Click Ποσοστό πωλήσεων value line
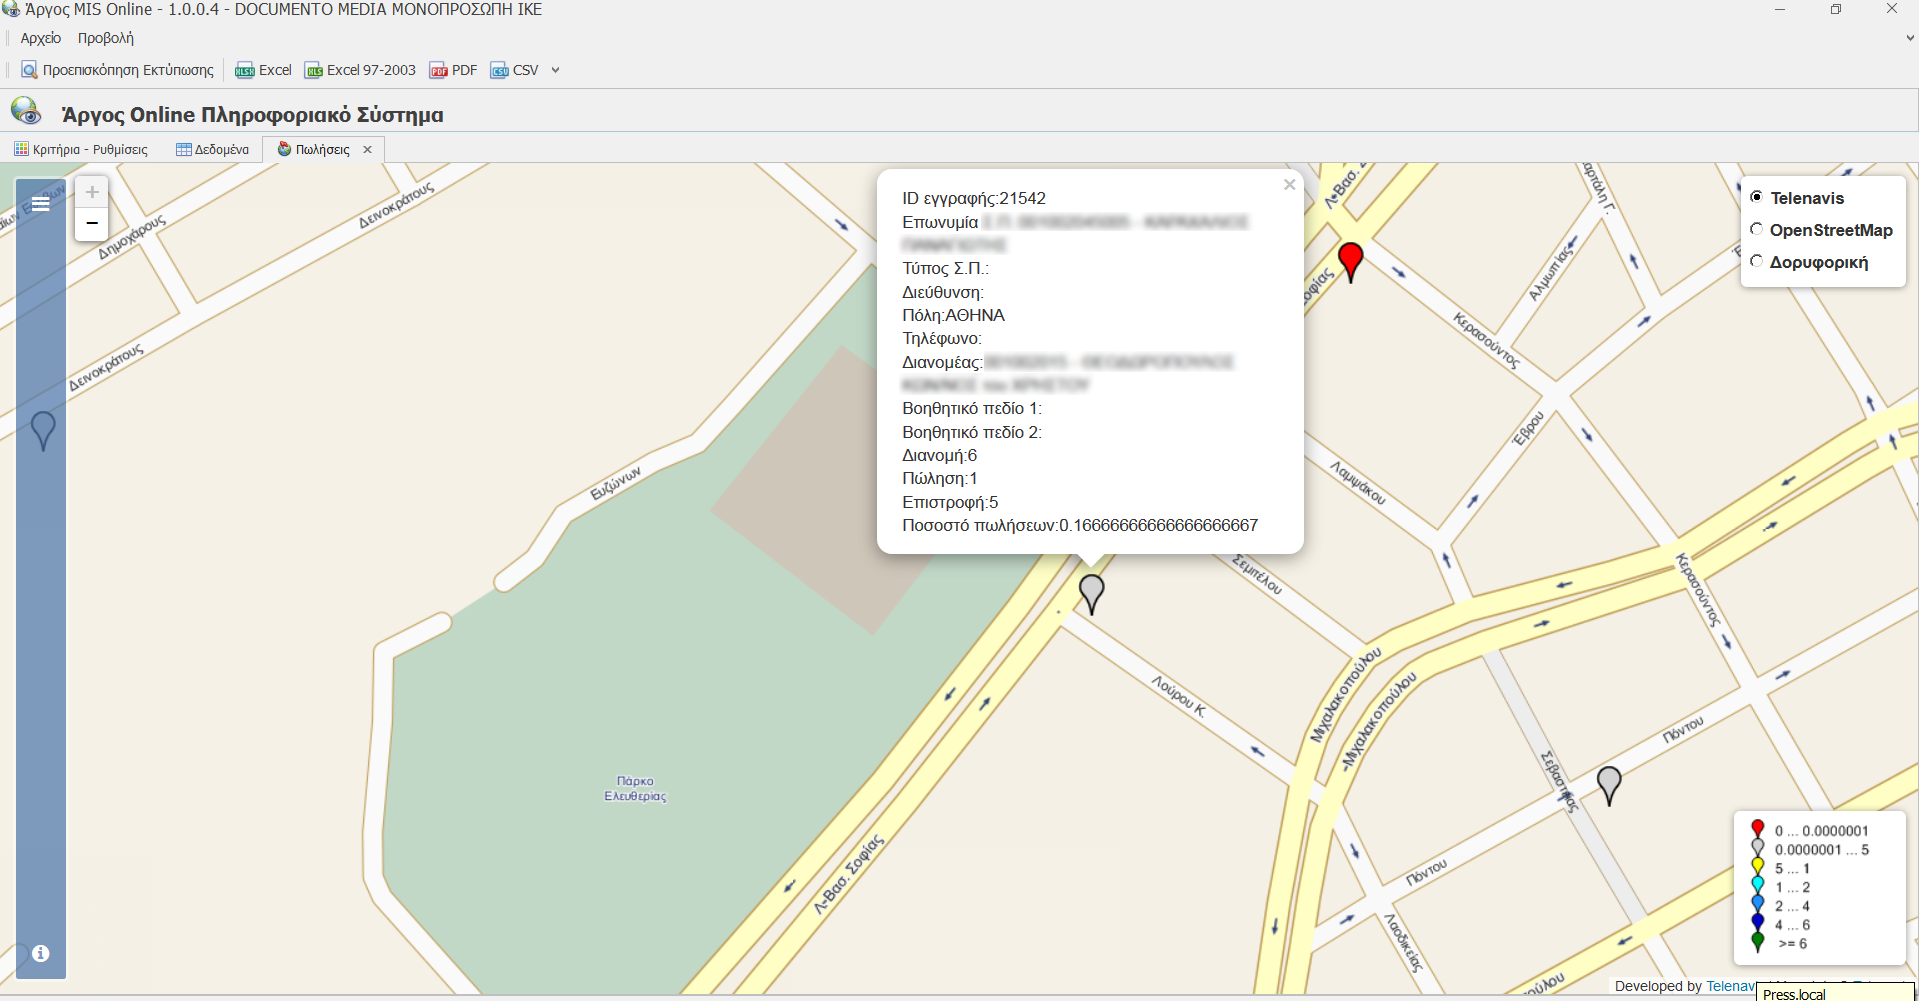1919x1001 pixels. 1080,525
